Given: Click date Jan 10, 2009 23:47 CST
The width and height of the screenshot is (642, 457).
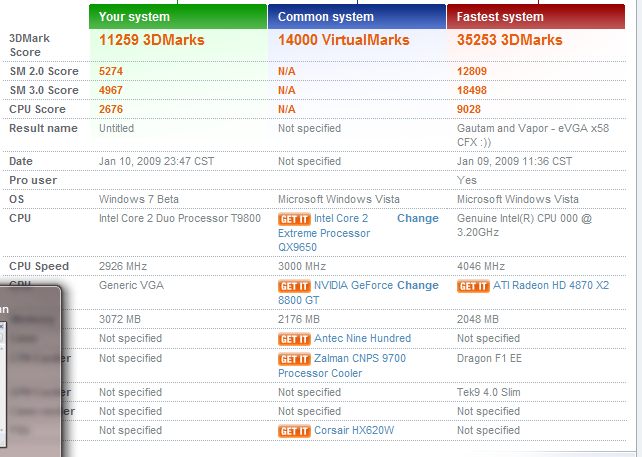Looking at the screenshot, I should pyautogui.click(x=156, y=161).
